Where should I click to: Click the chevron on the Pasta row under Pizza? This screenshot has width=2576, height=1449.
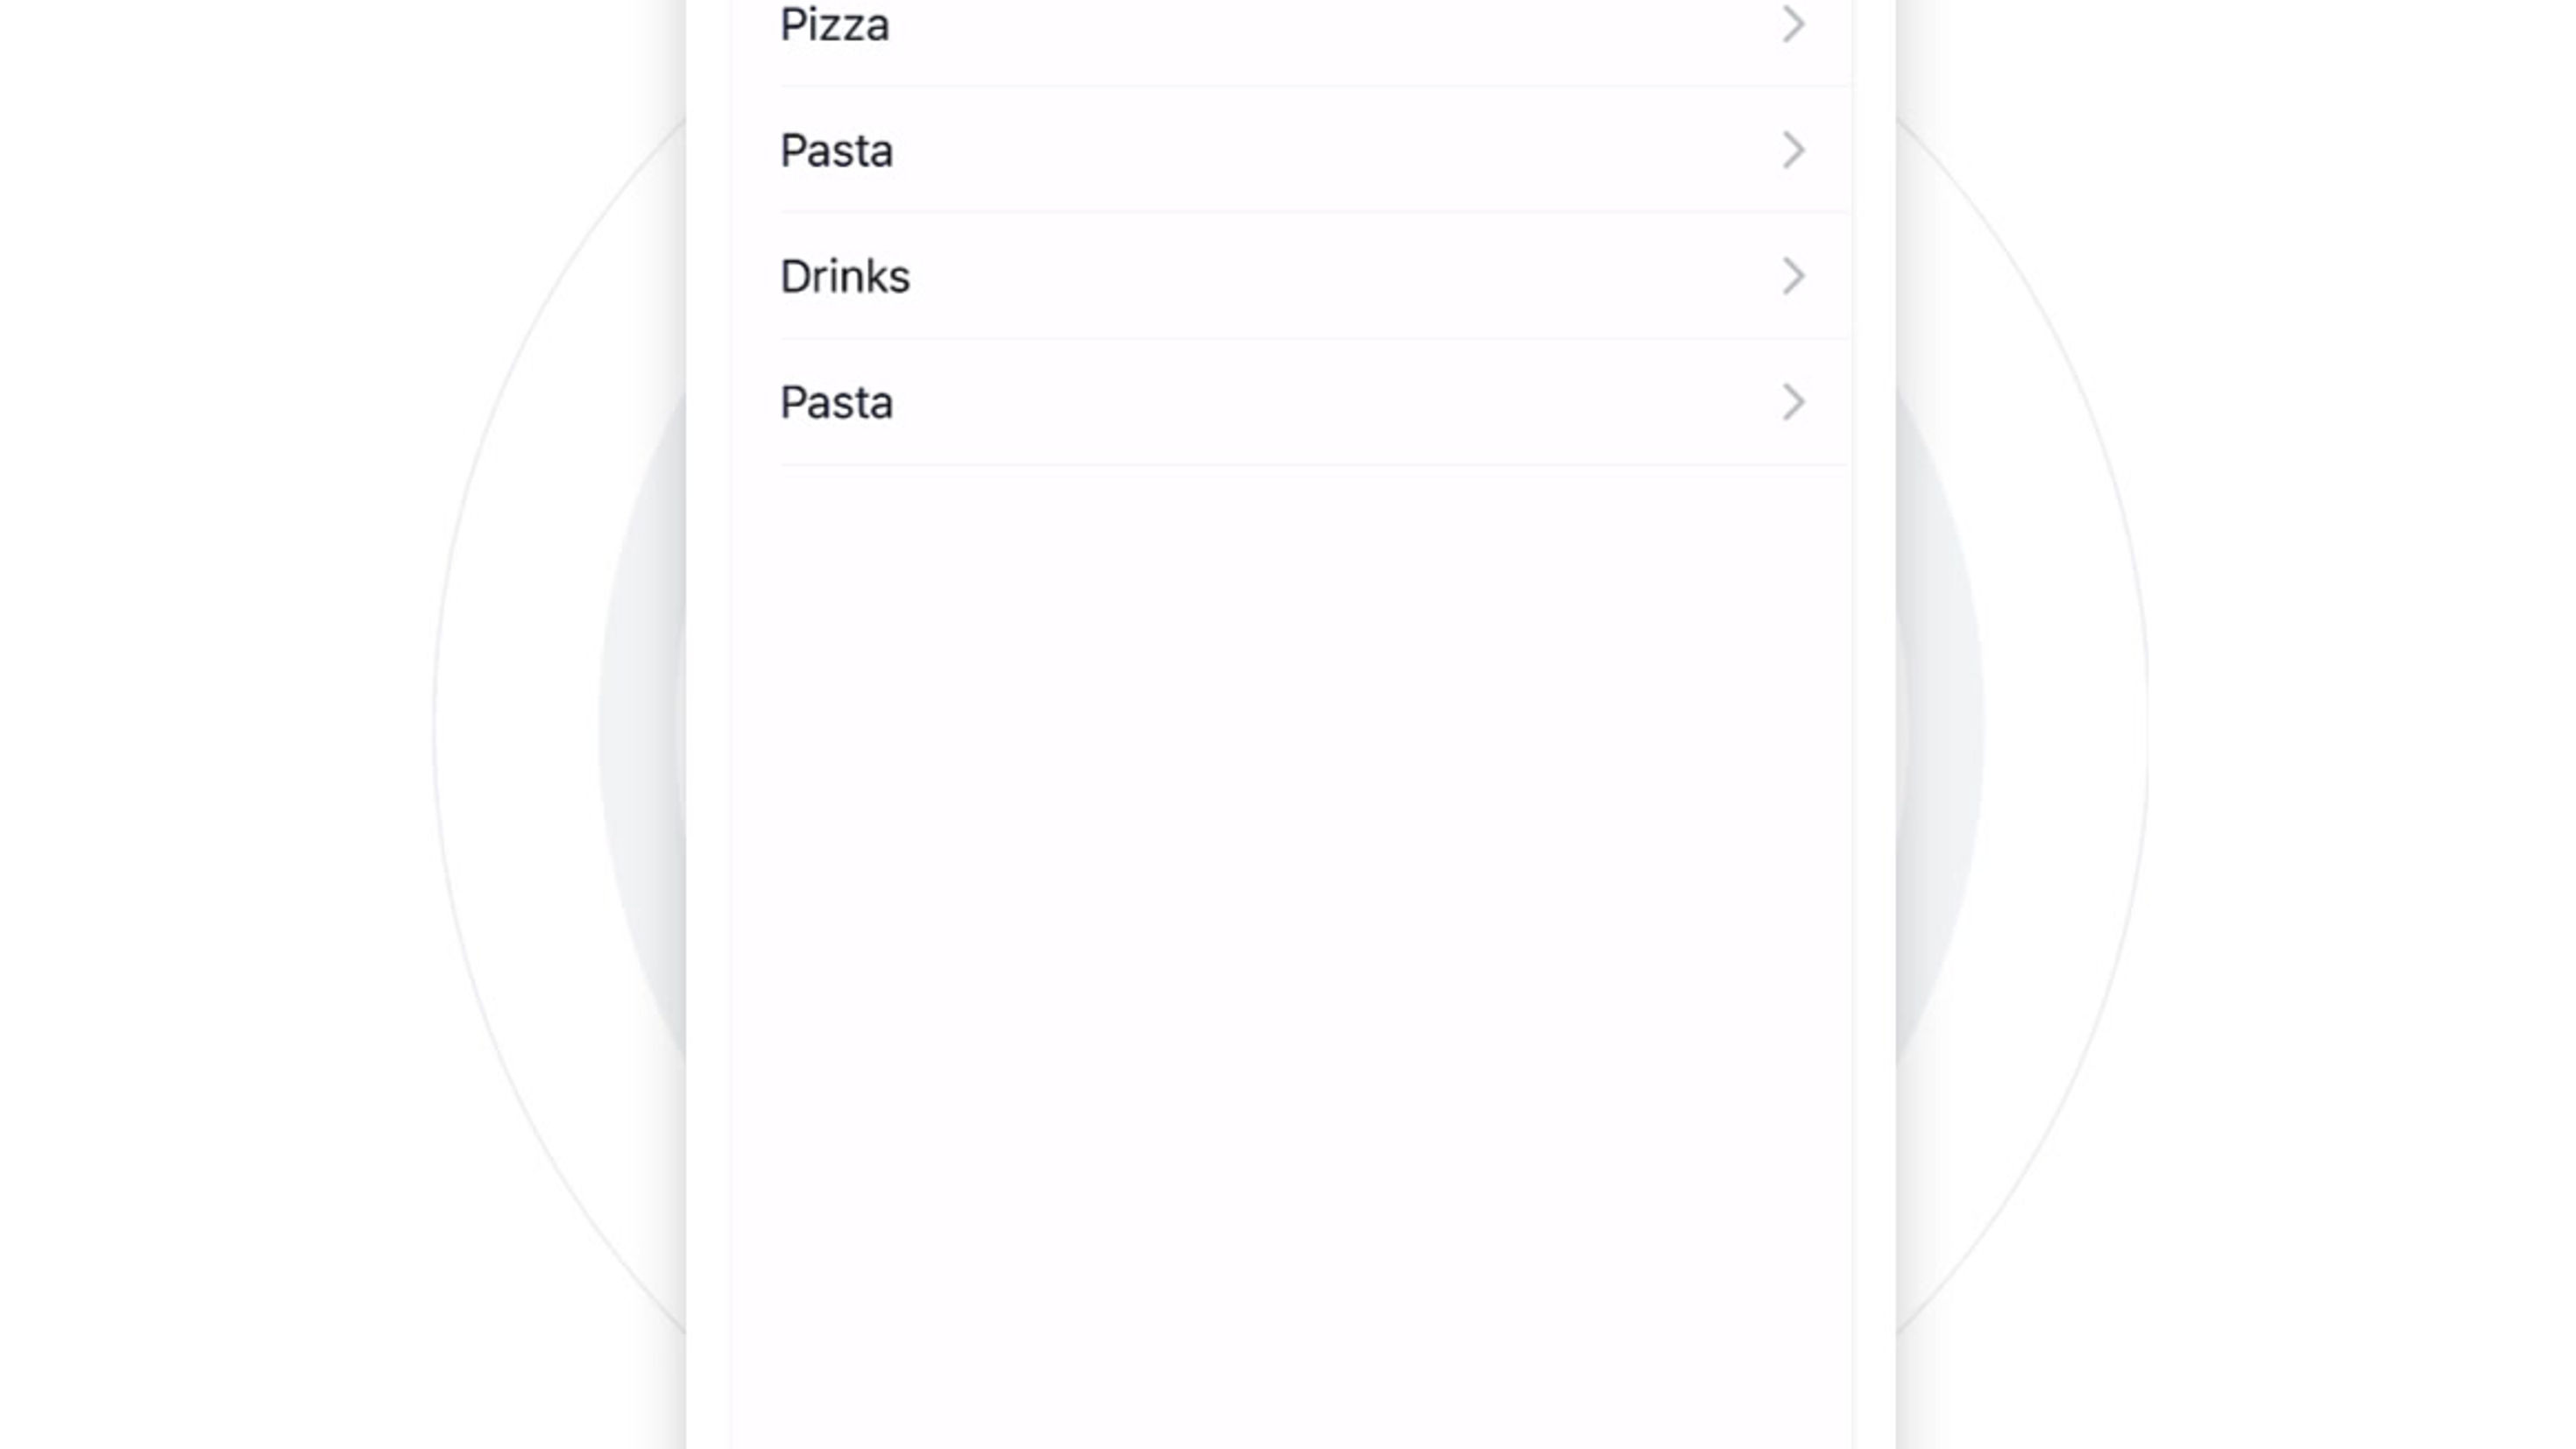(x=1793, y=151)
